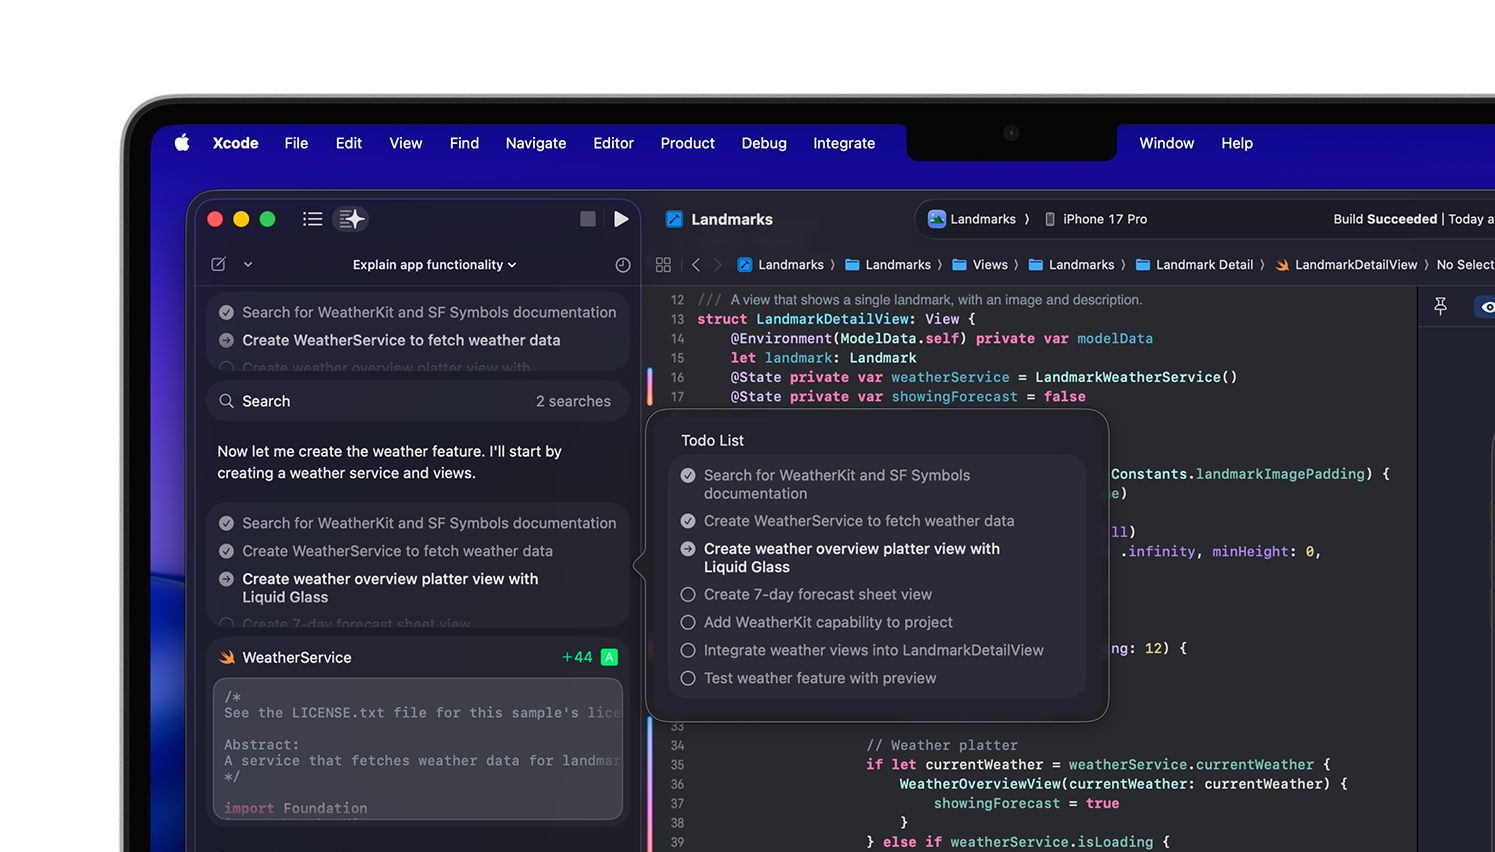This screenshot has width=1495, height=852.
Task: Expand the 'Explain app functionality' dropdown
Action: 434,265
